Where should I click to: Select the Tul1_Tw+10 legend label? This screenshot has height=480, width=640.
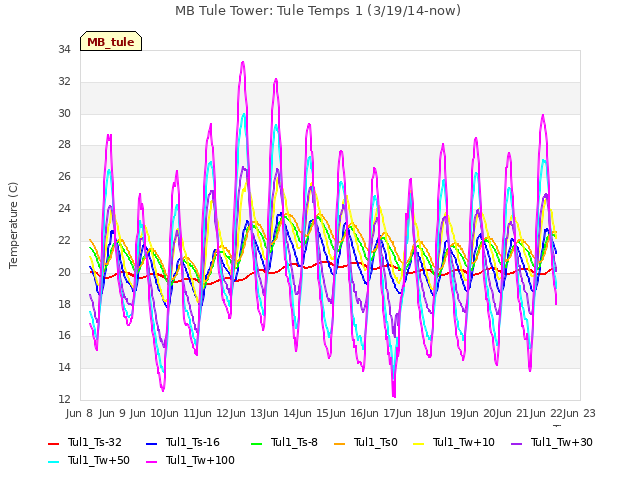pos(464,442)
